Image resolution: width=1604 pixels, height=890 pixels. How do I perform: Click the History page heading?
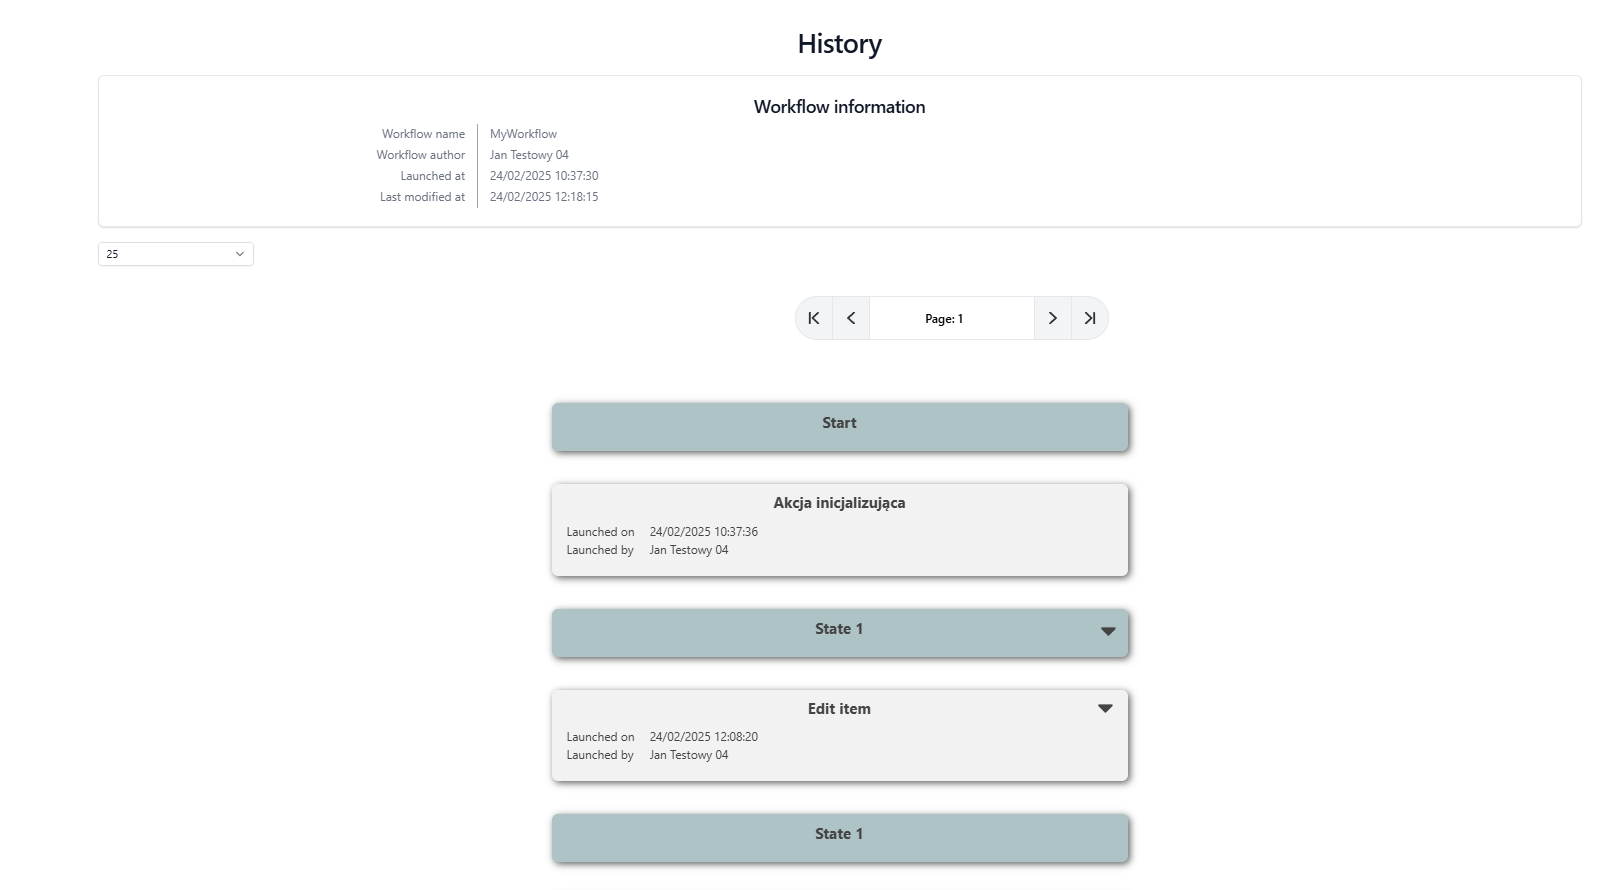click(x=839, y=44)
